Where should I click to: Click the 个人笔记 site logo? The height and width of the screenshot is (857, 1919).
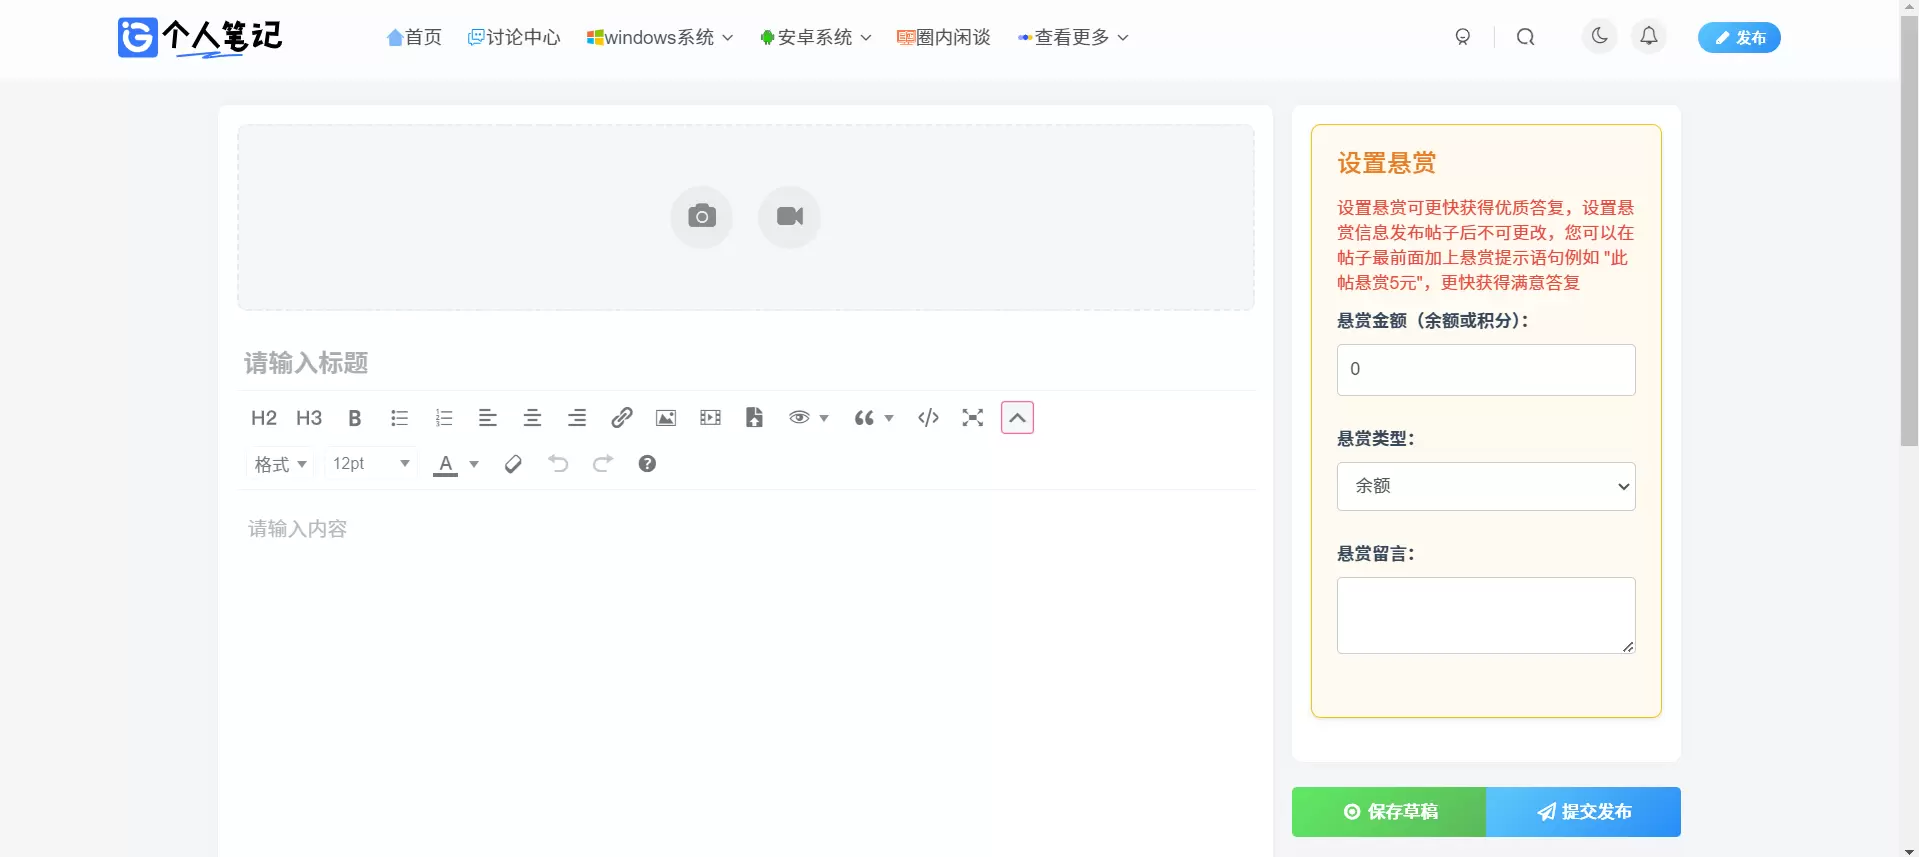[200, 38]
